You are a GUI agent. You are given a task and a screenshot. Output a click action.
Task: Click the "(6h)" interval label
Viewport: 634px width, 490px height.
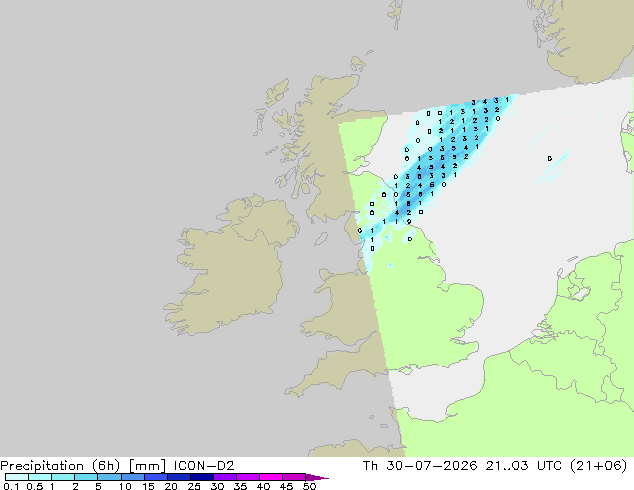tap(106, 466)
